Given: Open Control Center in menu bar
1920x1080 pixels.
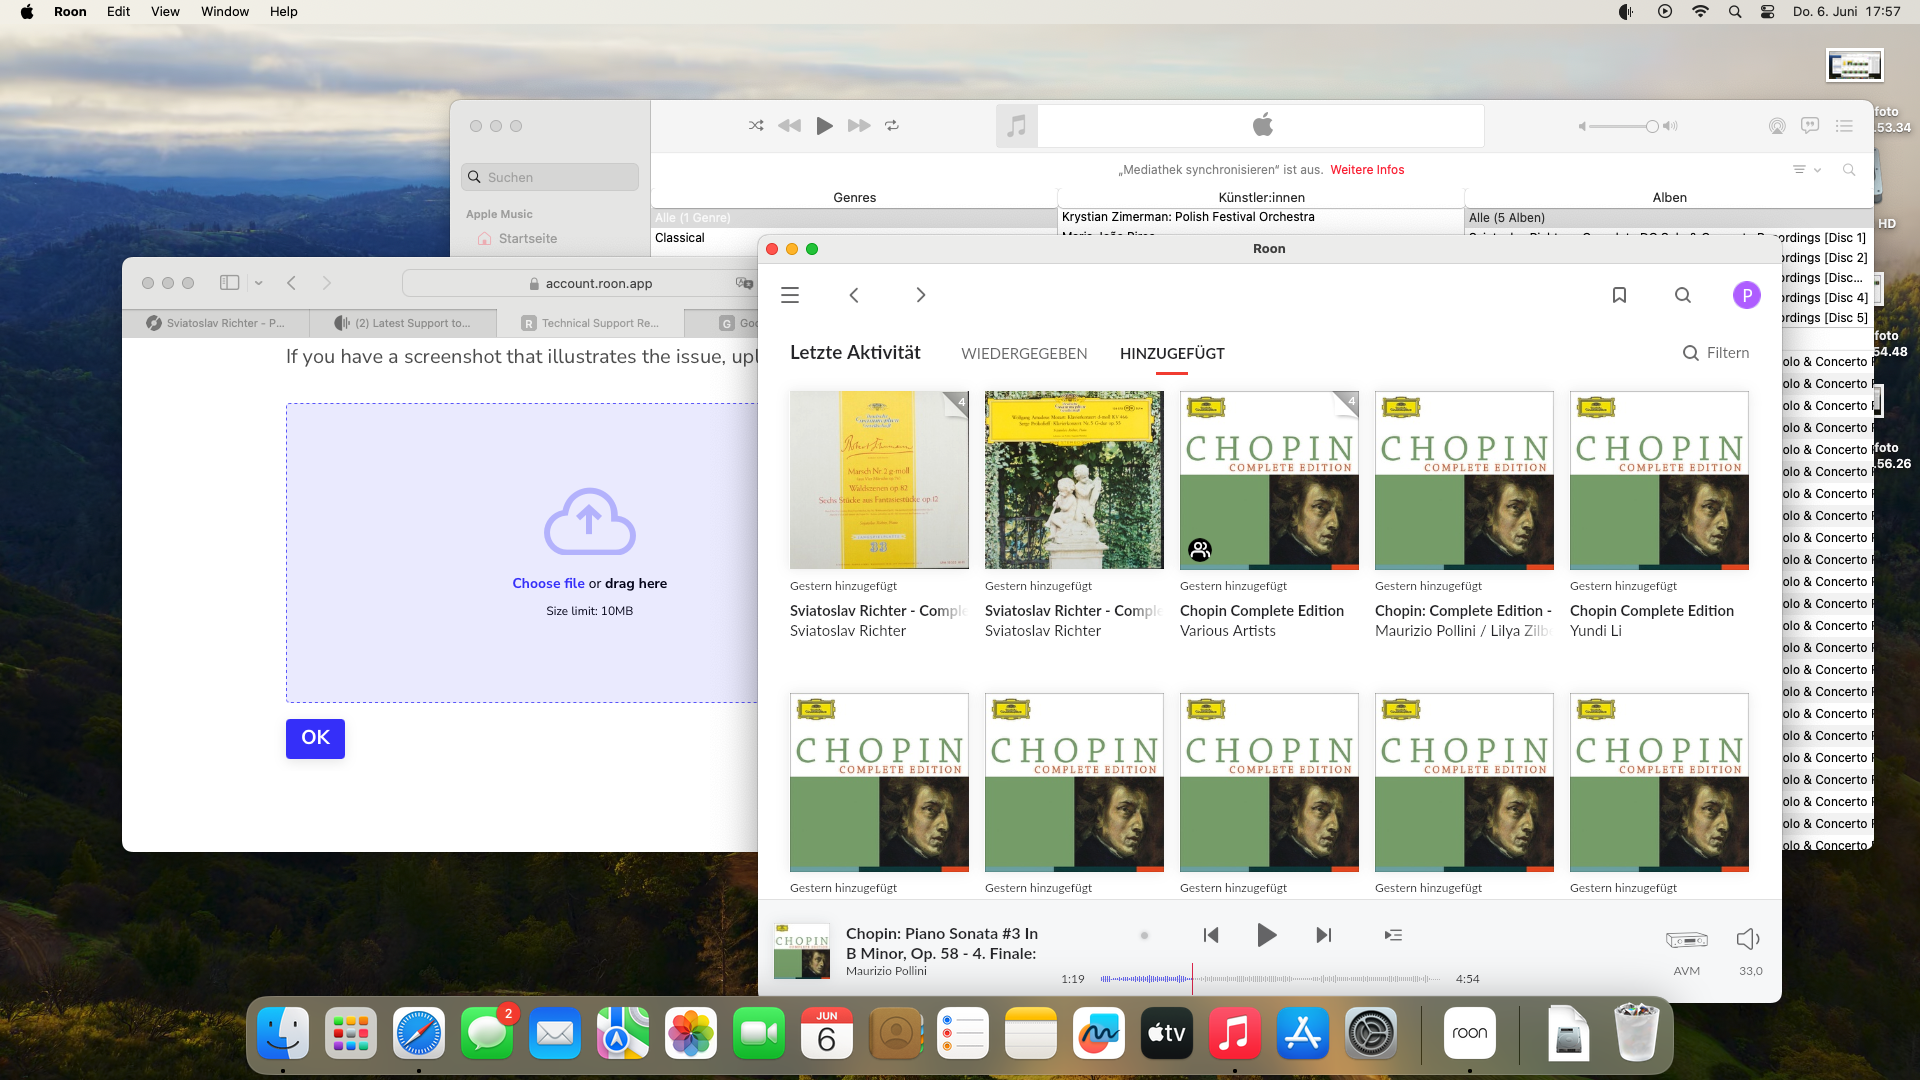Looking at the screenshot, I should (x=1768, y=12).
